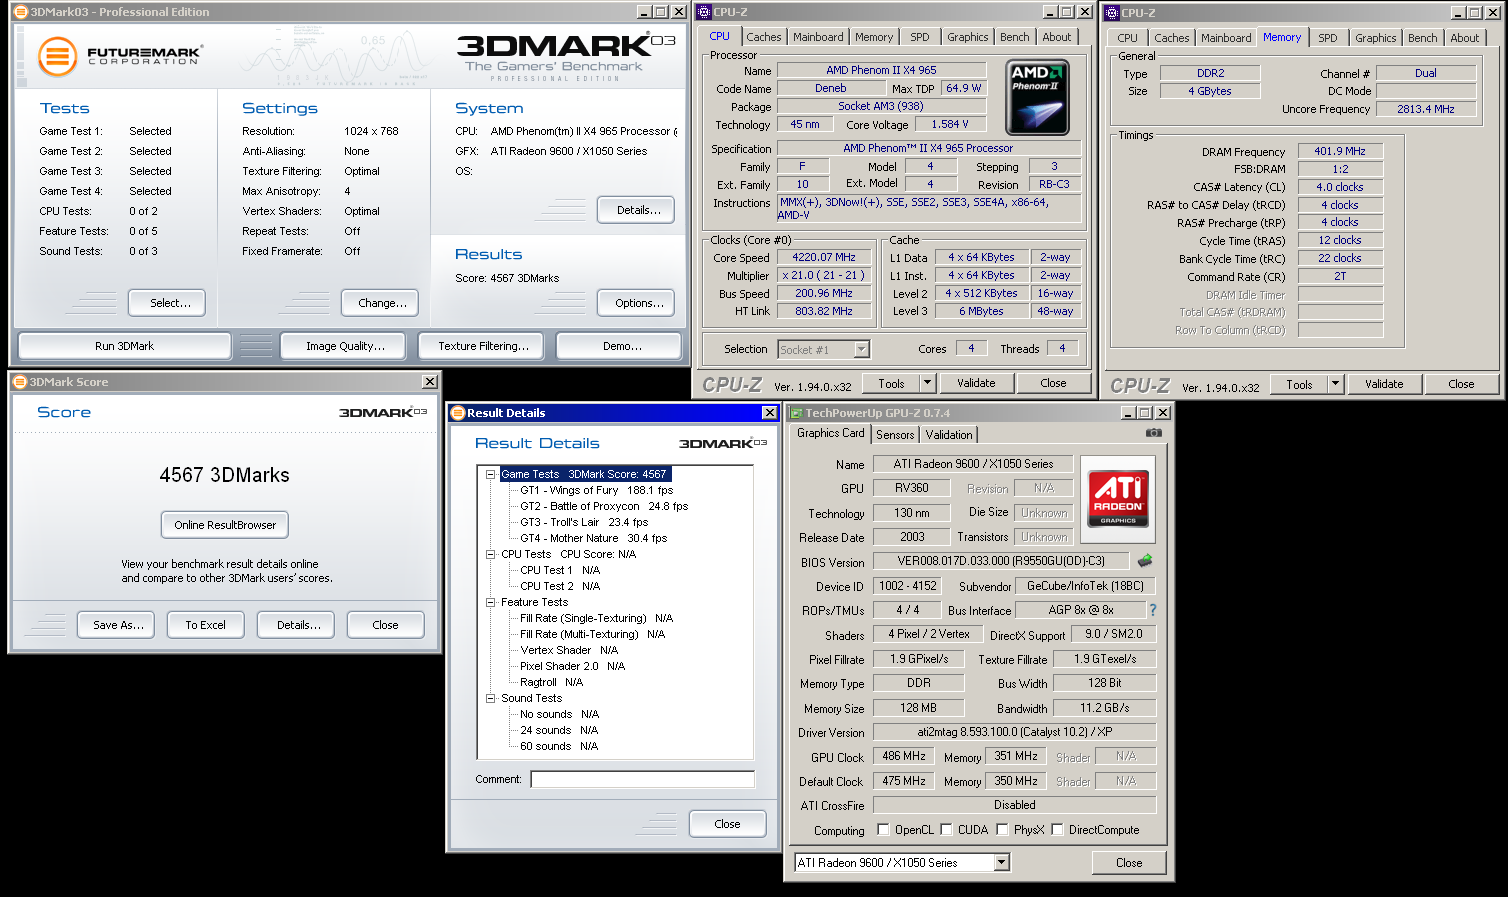Switch to the Sensors tab in GPU-Z
The height and width of the screenshot is (897, 1508).
click(895, 435)
